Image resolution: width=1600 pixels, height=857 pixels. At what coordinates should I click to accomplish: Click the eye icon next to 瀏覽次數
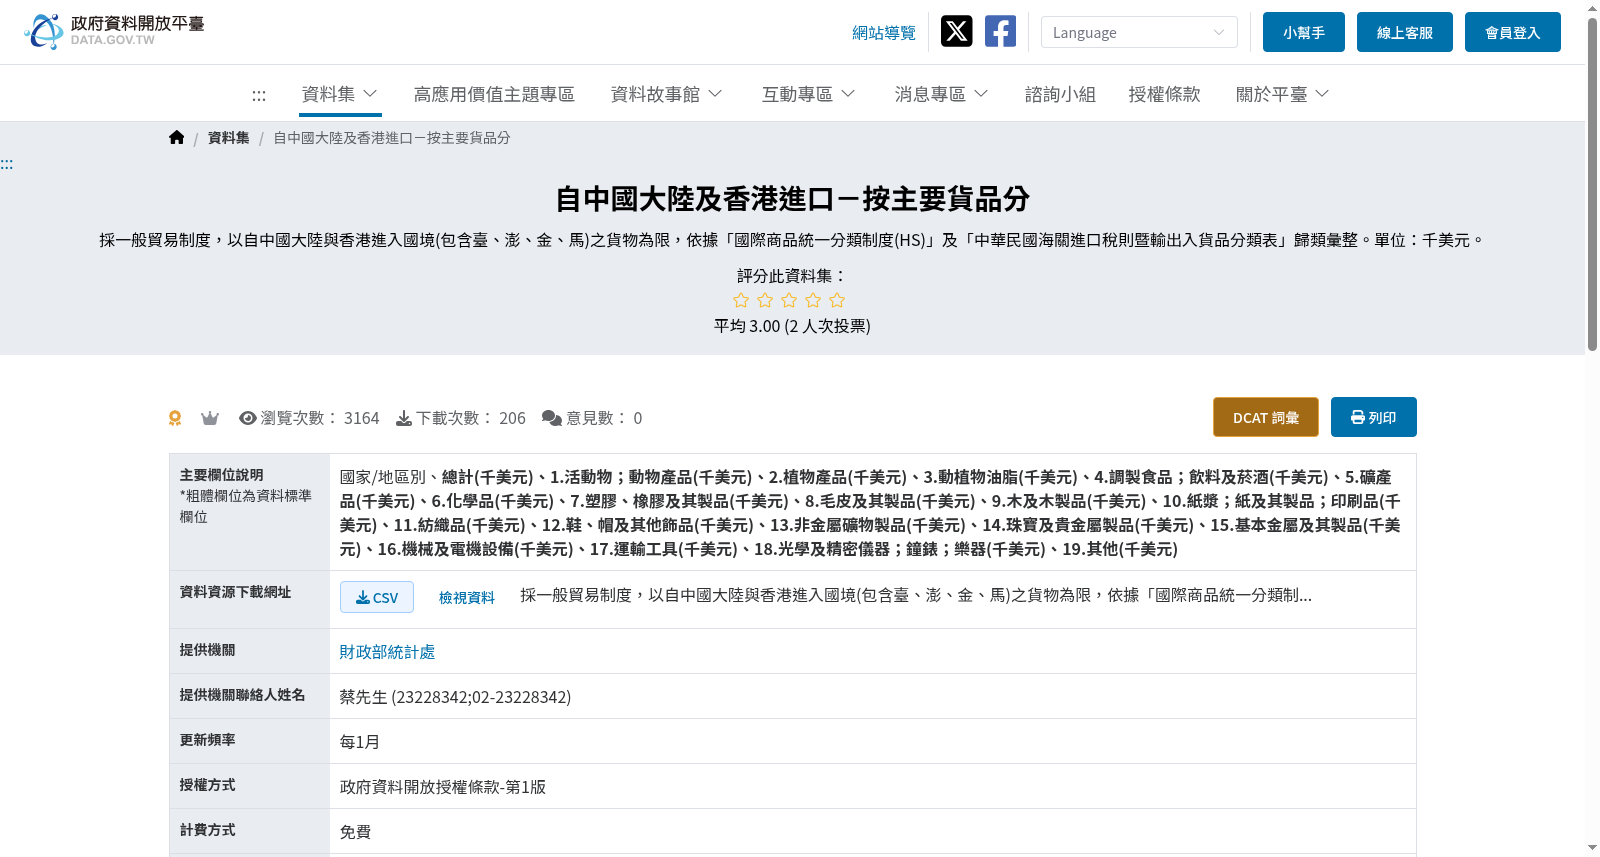point(248,418)
